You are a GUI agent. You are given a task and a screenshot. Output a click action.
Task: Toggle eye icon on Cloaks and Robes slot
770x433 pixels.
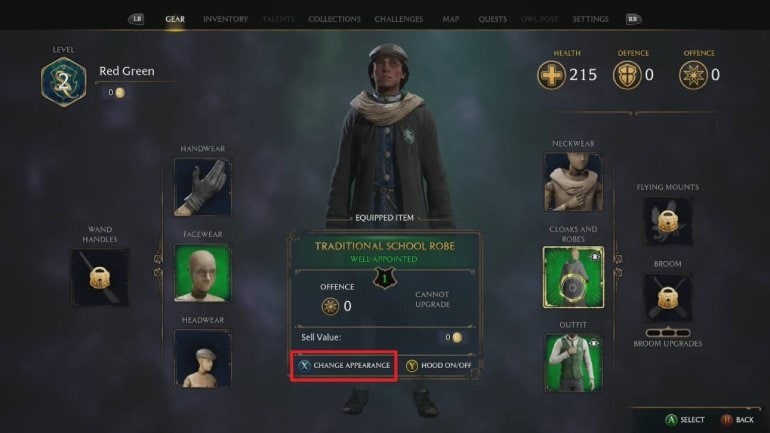(x=595, y=256)
